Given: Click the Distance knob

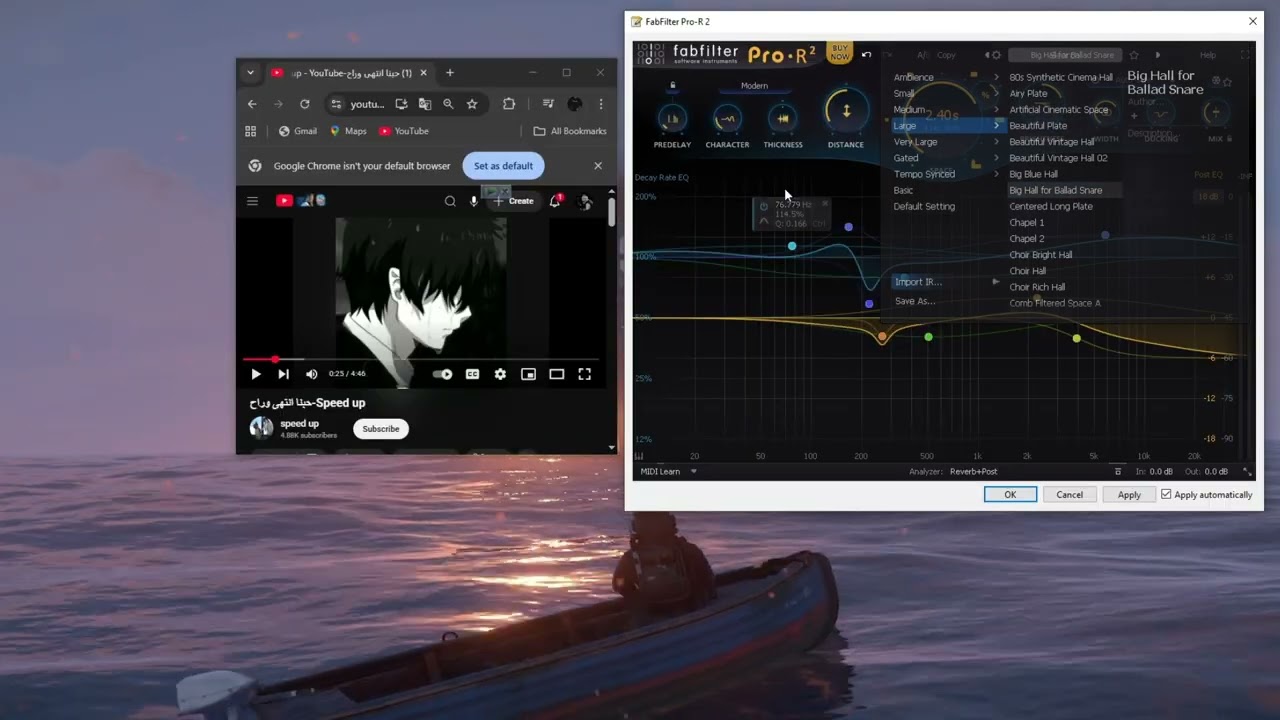Looking at the screenshot, I should click(846, 111).
